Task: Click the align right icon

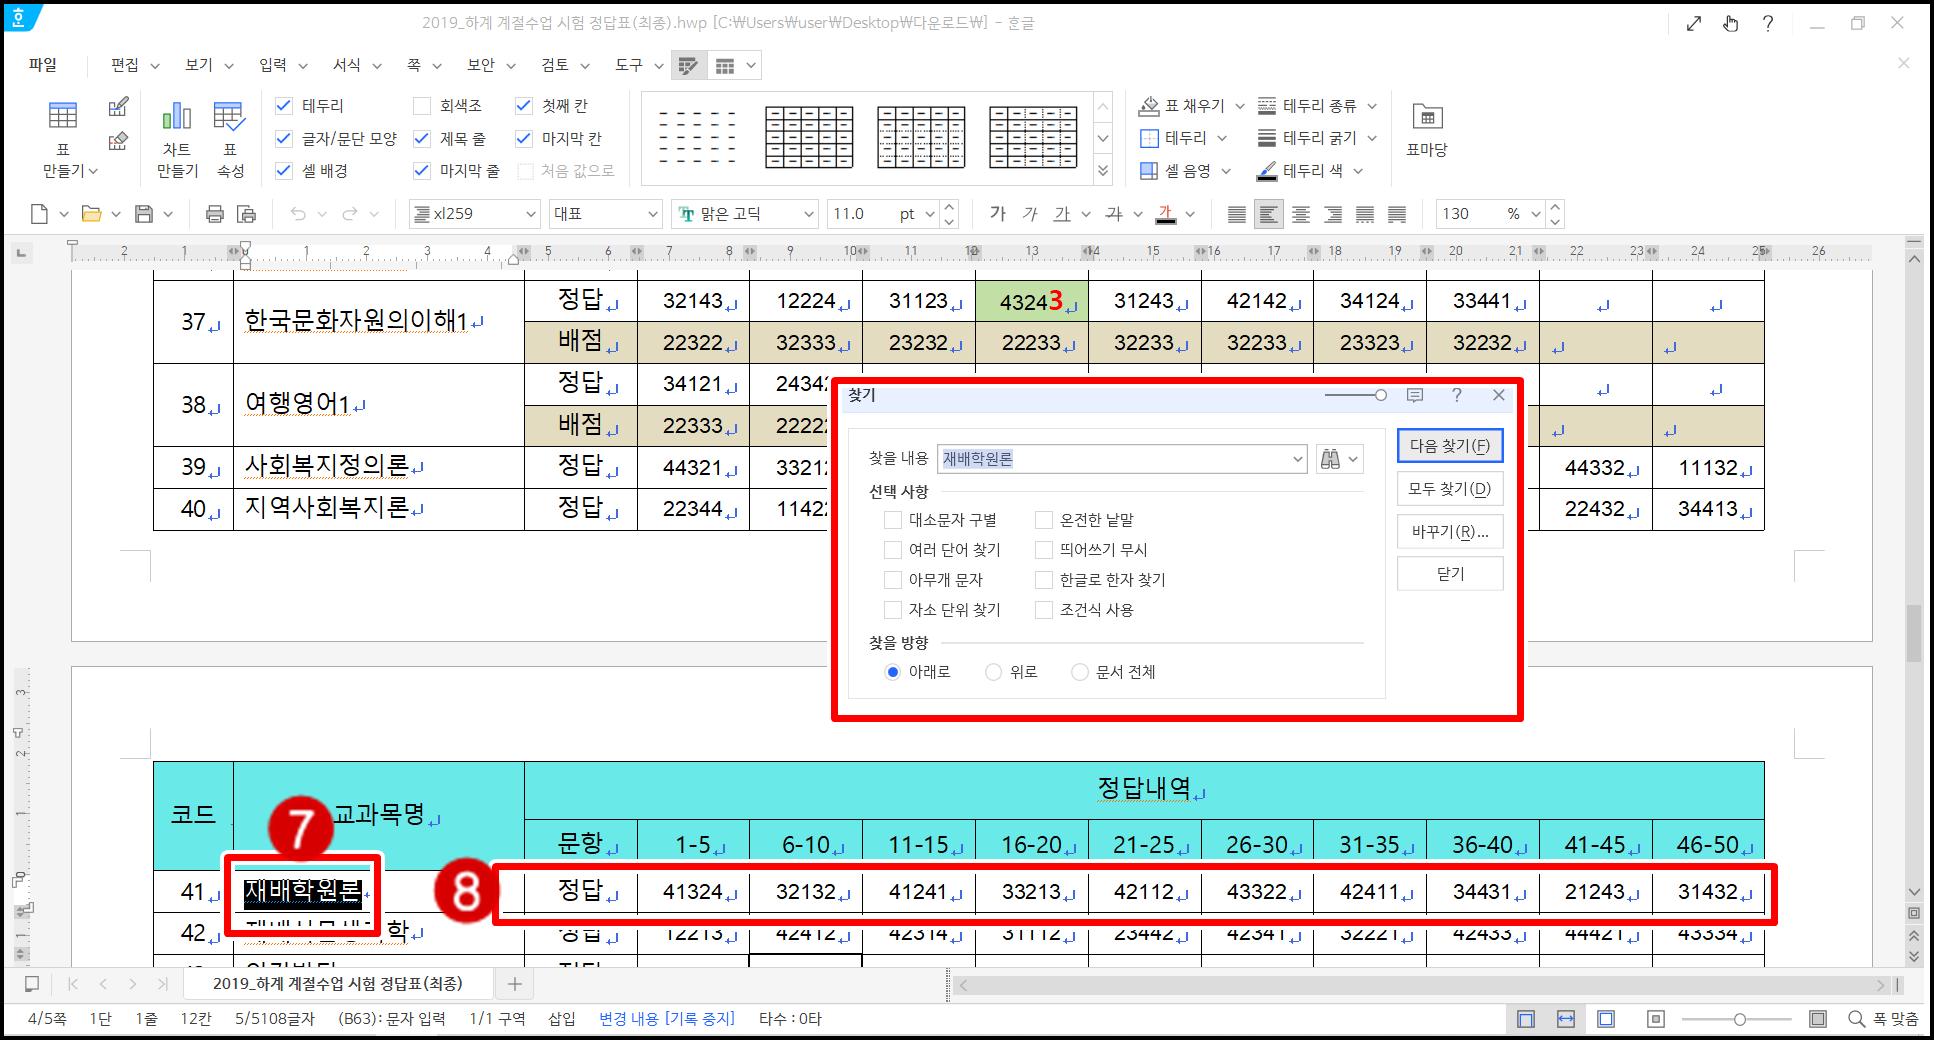Action: [x=1333, y=214]
